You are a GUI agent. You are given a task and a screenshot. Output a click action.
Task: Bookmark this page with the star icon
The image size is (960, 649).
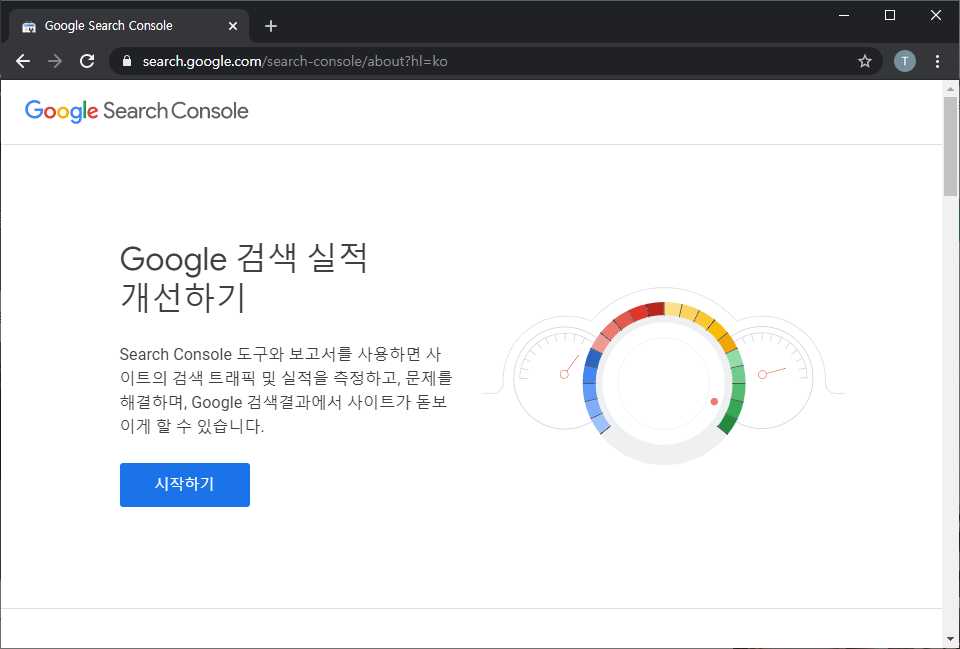864,61
